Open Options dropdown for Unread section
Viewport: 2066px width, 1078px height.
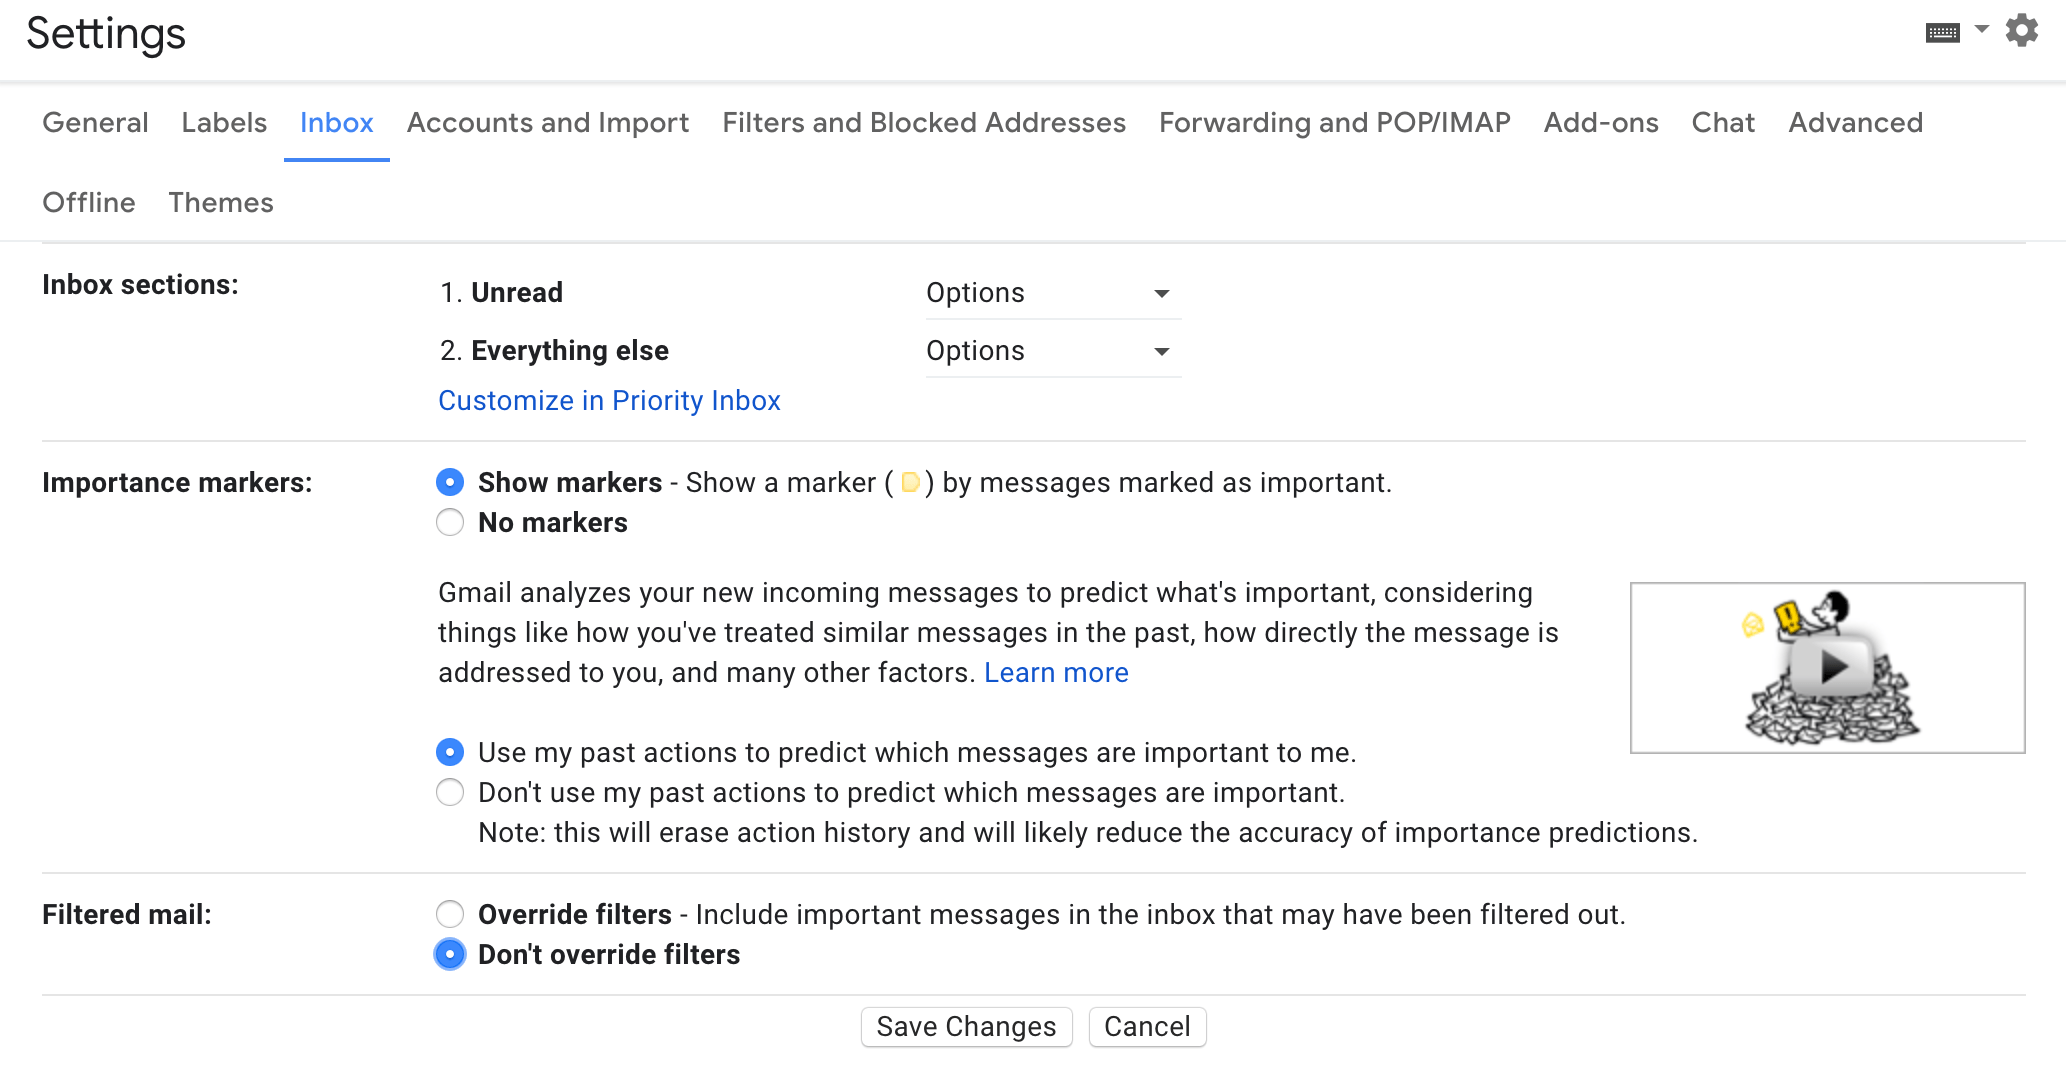pyautogui.click(x=1052, y=292)
